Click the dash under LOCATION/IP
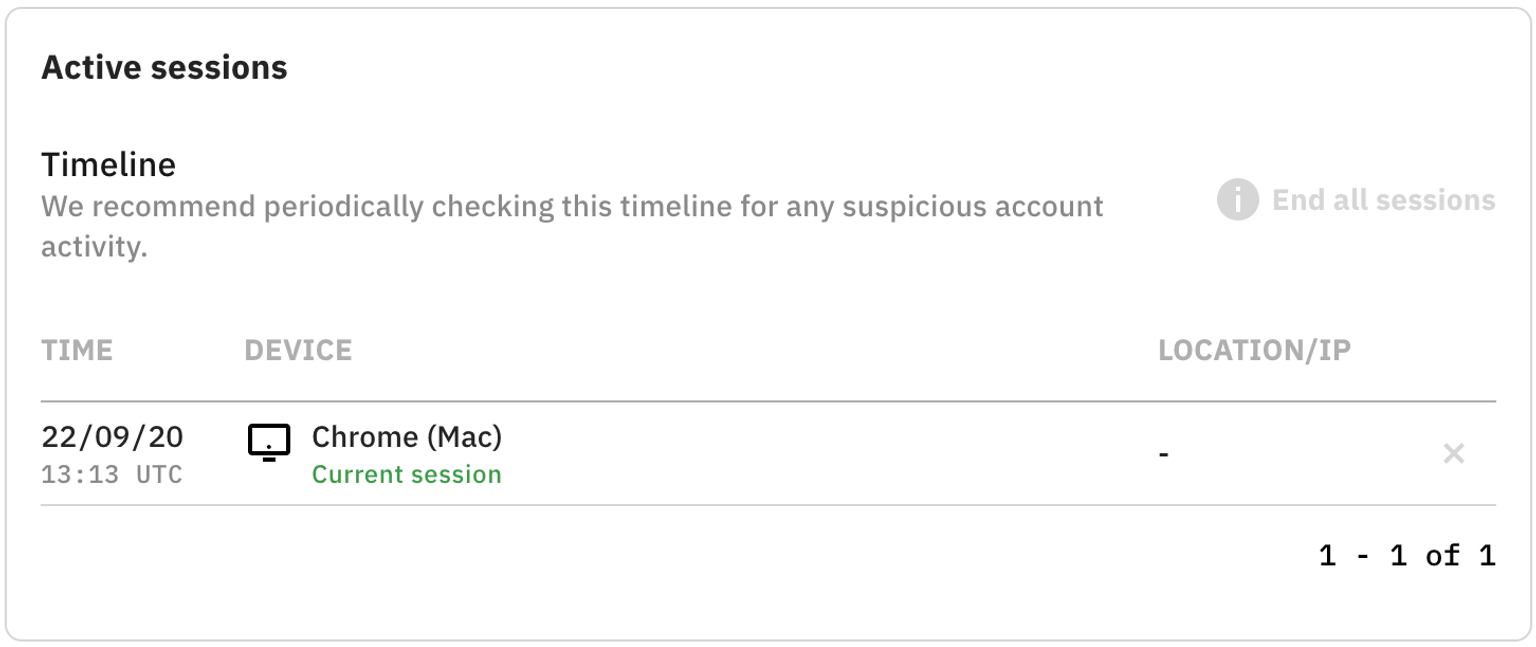The height and width of the screenshot is (647, 1536). [x=1164, y=453]
